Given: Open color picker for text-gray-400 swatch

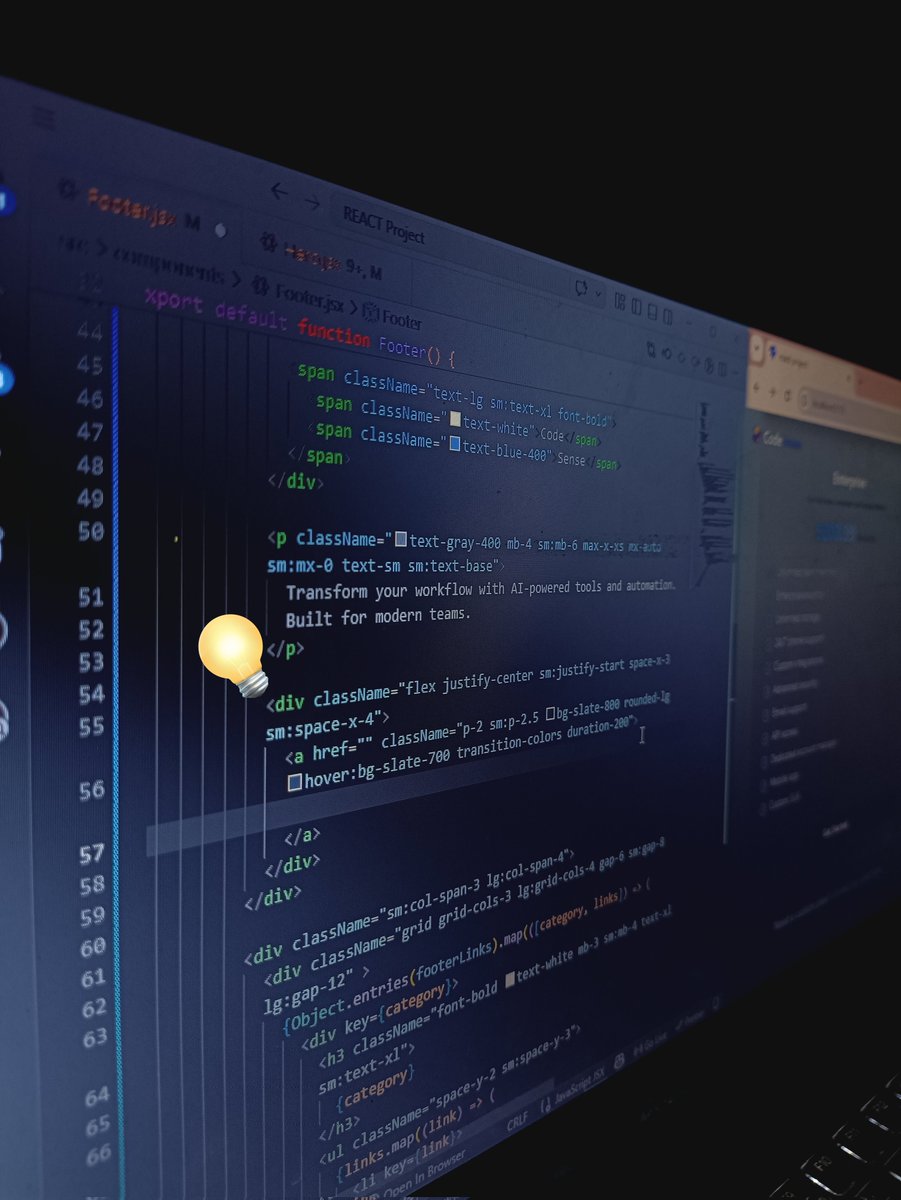Looking at the screenshot, I should pyautogui.click(x=401, y=540).
